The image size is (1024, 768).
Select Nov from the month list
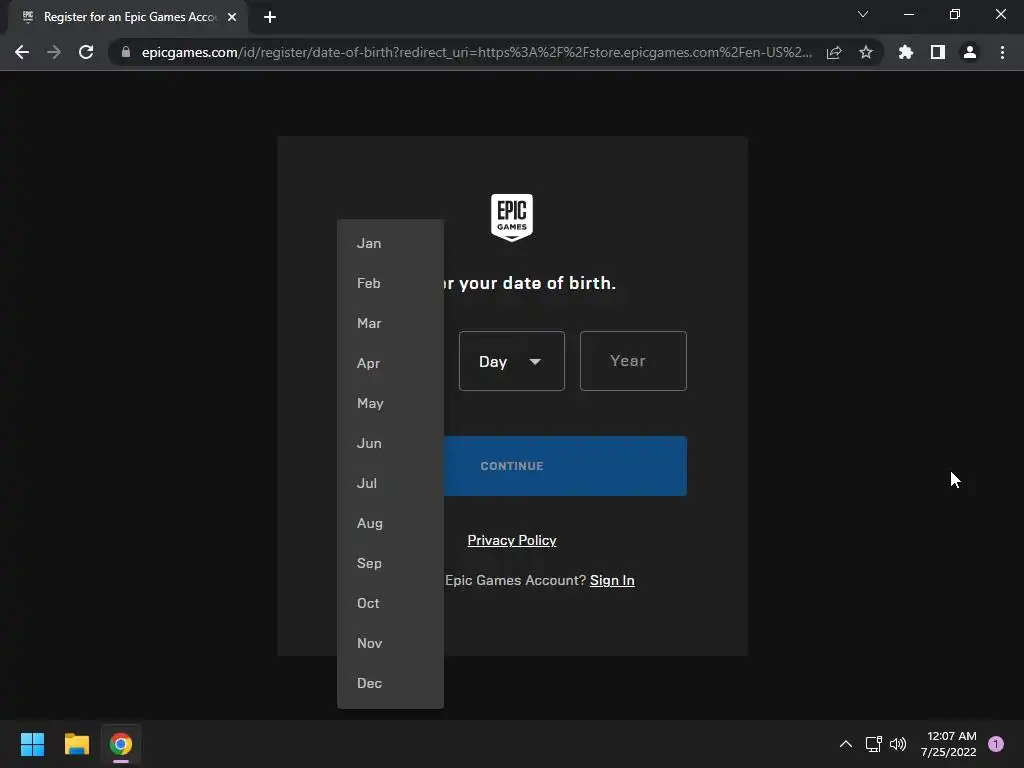[x=390, y=643]
